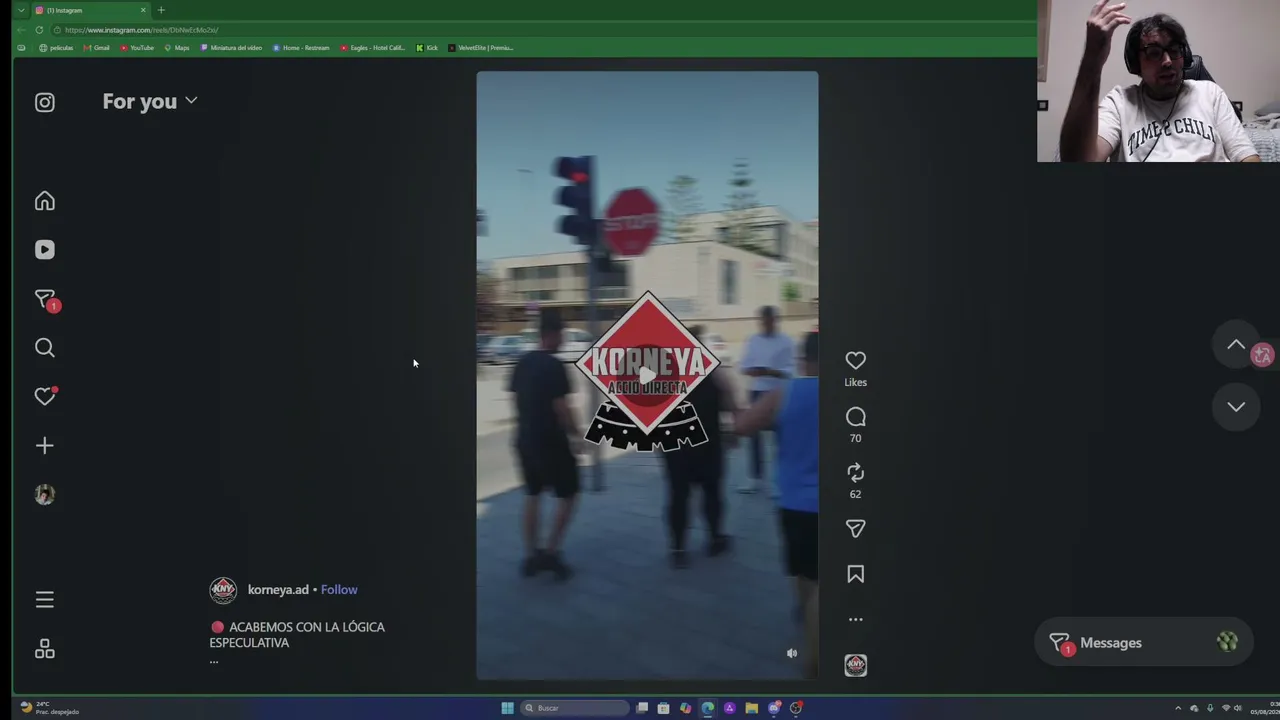Repost the reel
1280x720 pixels.
pyautogui.click(x=855, y=472)
